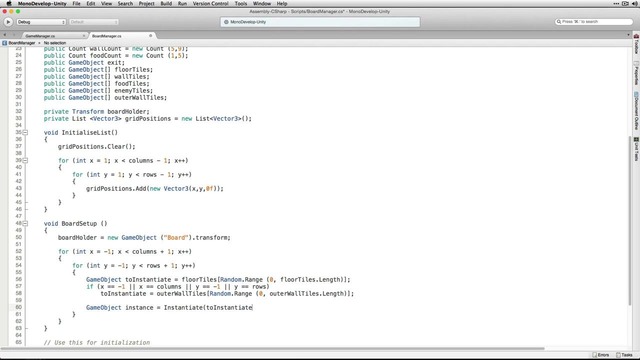Click the 'if (x == -1 || x == columns' line
Viewport: 640px width, 360px height.
tap(178, 287)
